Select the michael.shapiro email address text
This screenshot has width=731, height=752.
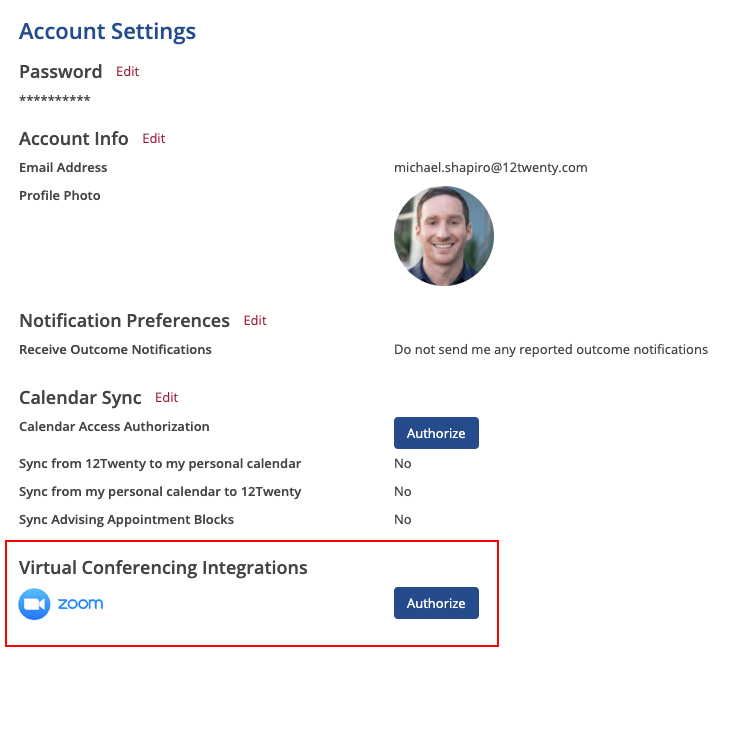[490, 168]
